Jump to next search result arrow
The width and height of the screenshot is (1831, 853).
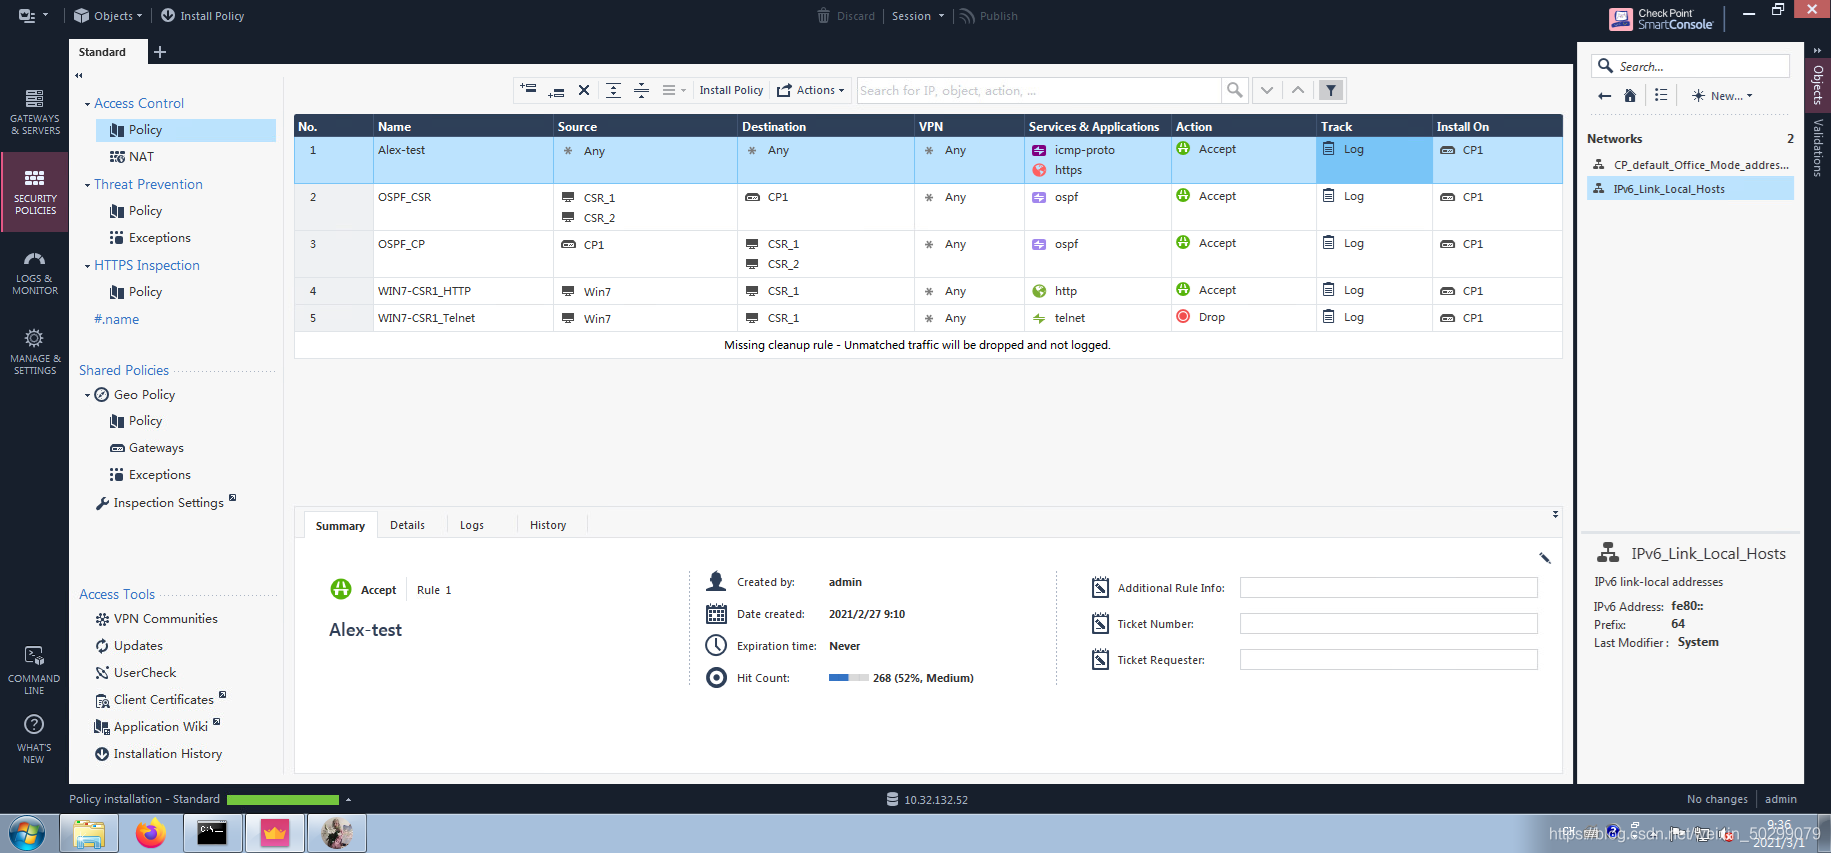1266,90
